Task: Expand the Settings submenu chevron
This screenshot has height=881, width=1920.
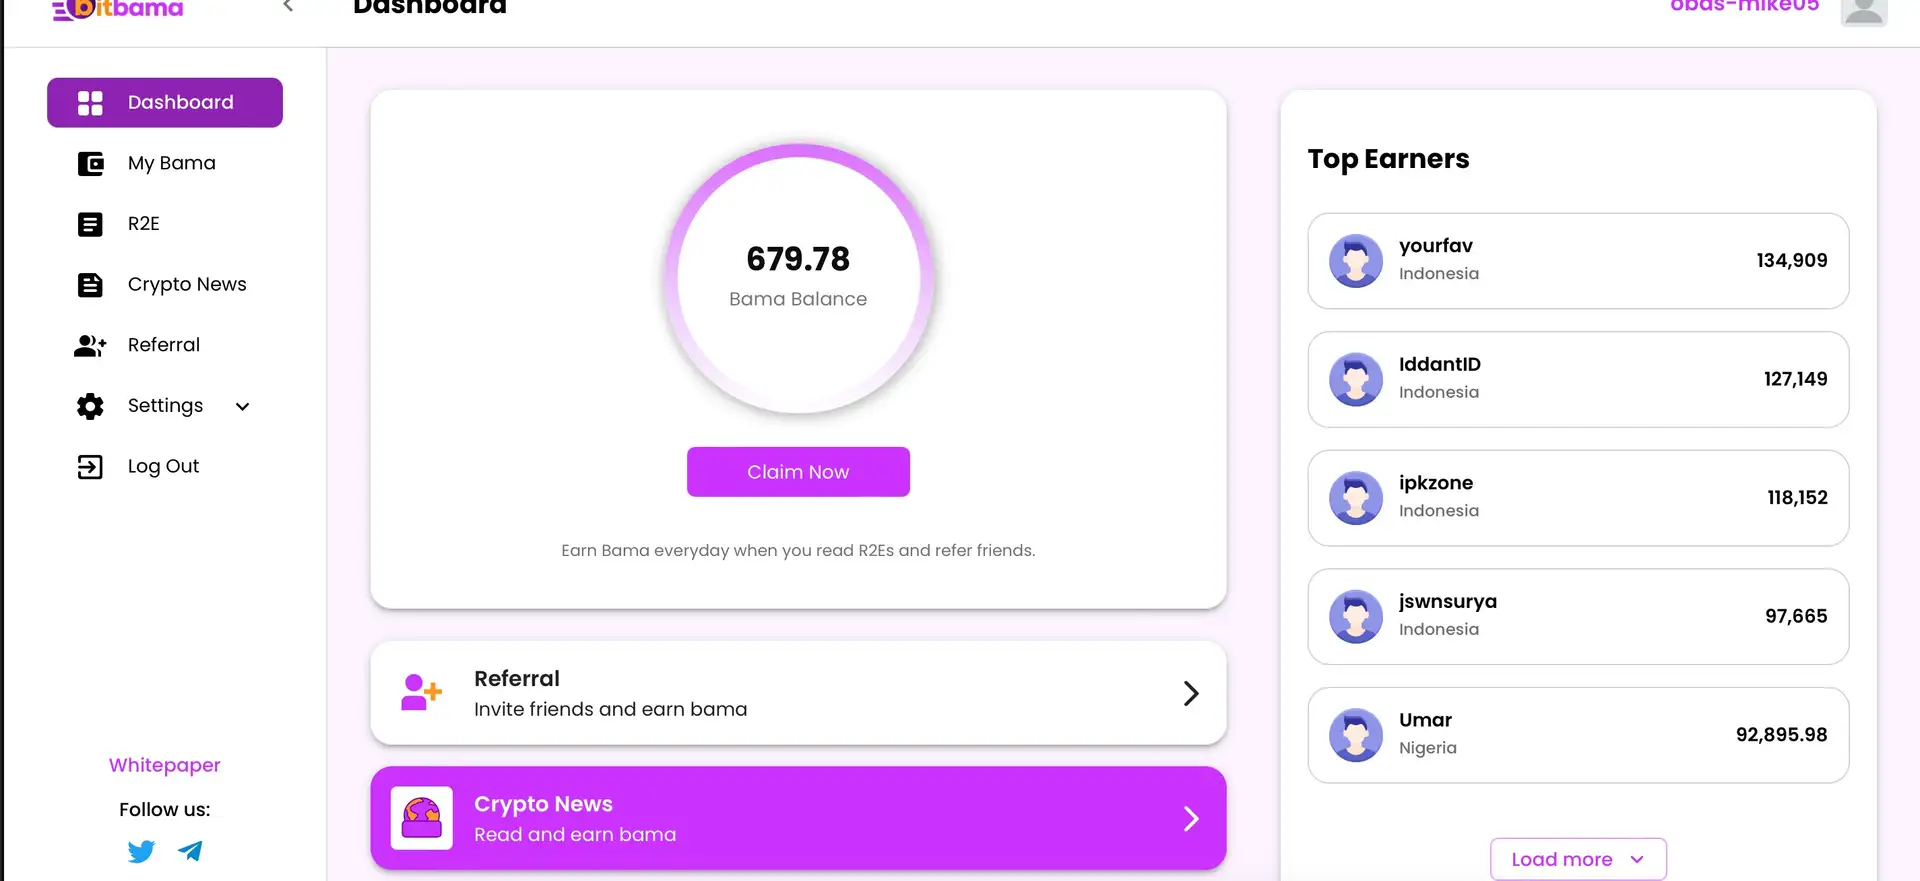Action: pos(242,406)
